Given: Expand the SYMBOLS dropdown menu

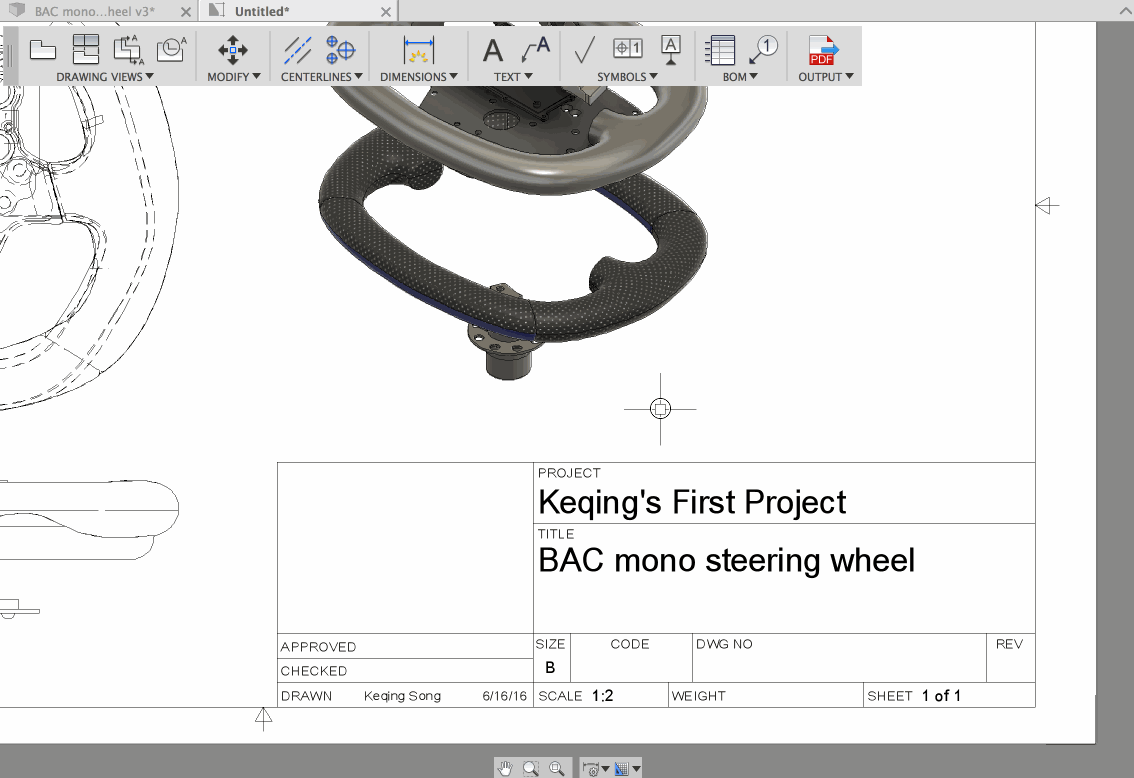Looking at the screenshot, I should [x=627, y=77].
